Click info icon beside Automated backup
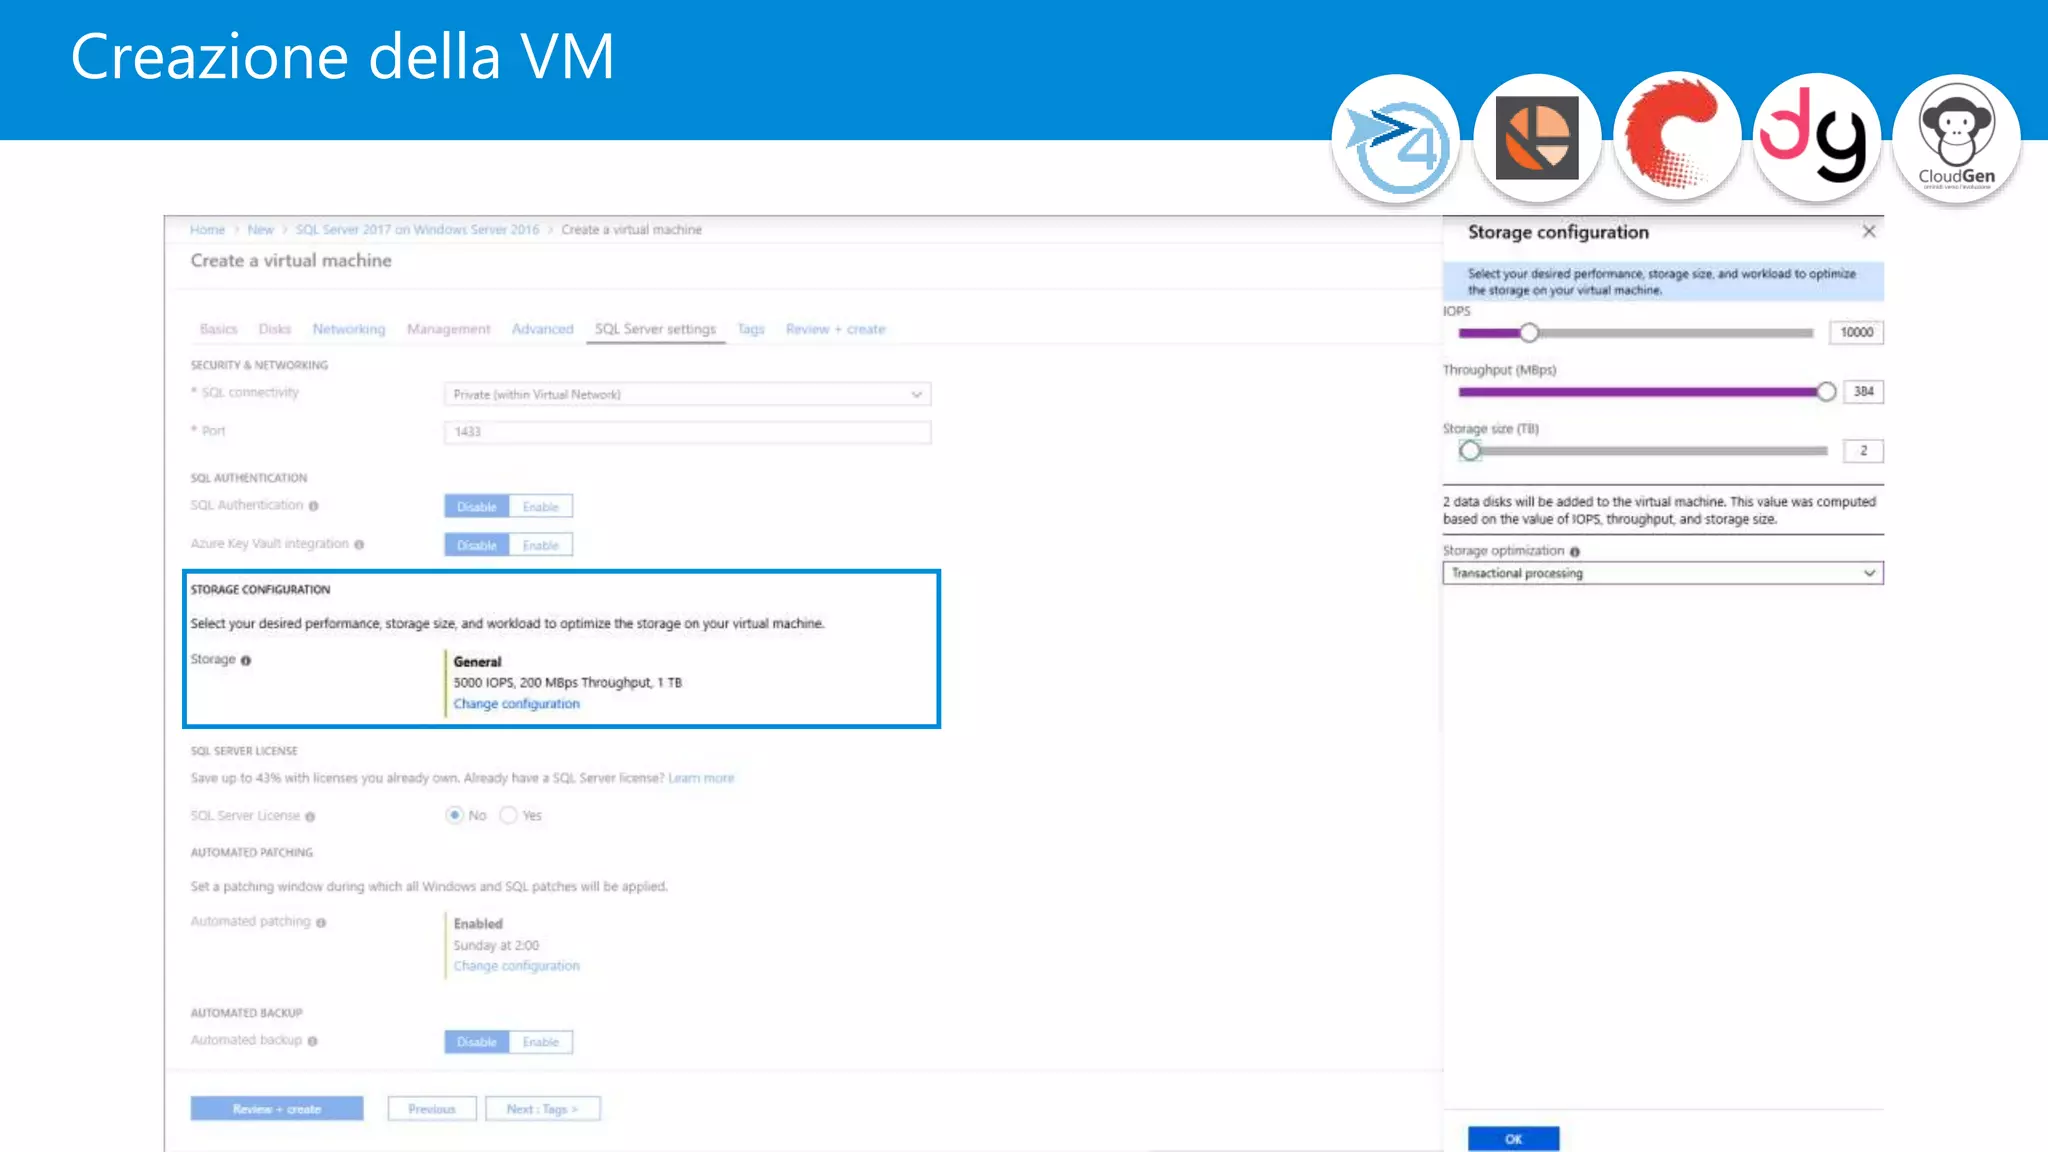Image resolution: width=2048 pixels, height=1152 pixels. [x=313, y=1041]
